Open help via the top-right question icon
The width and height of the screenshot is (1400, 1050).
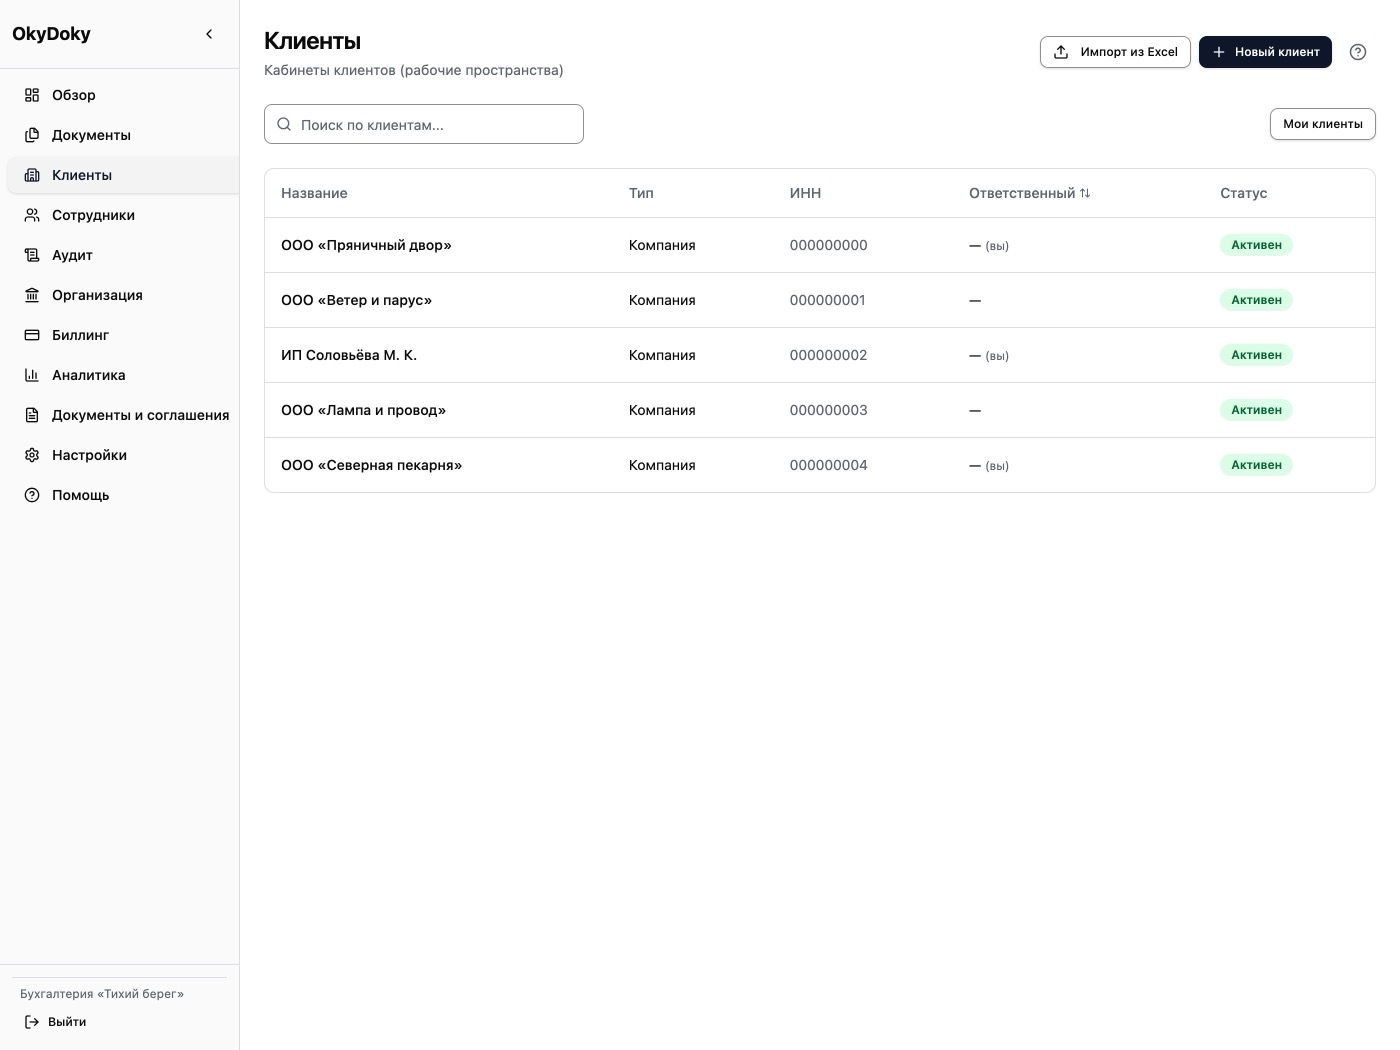pos(1358,52)
